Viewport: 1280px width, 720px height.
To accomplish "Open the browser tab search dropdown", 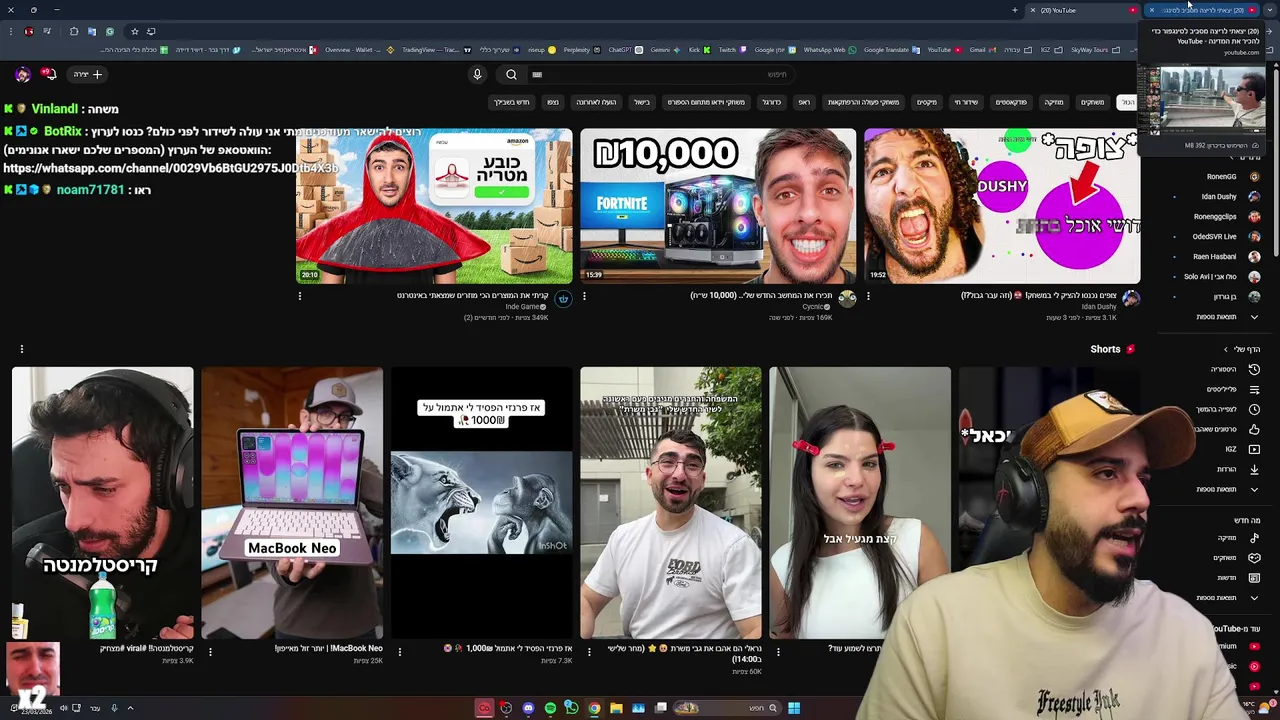I will click(x=1269, y=10).
